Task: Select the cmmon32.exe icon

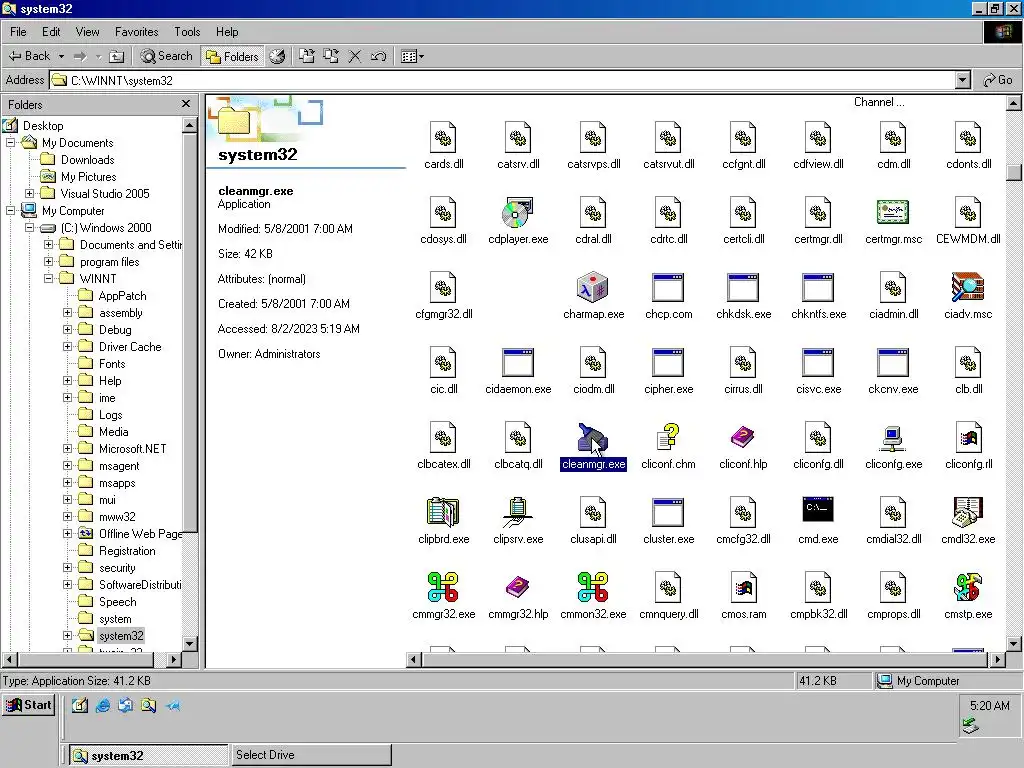Action: (593, 587)
